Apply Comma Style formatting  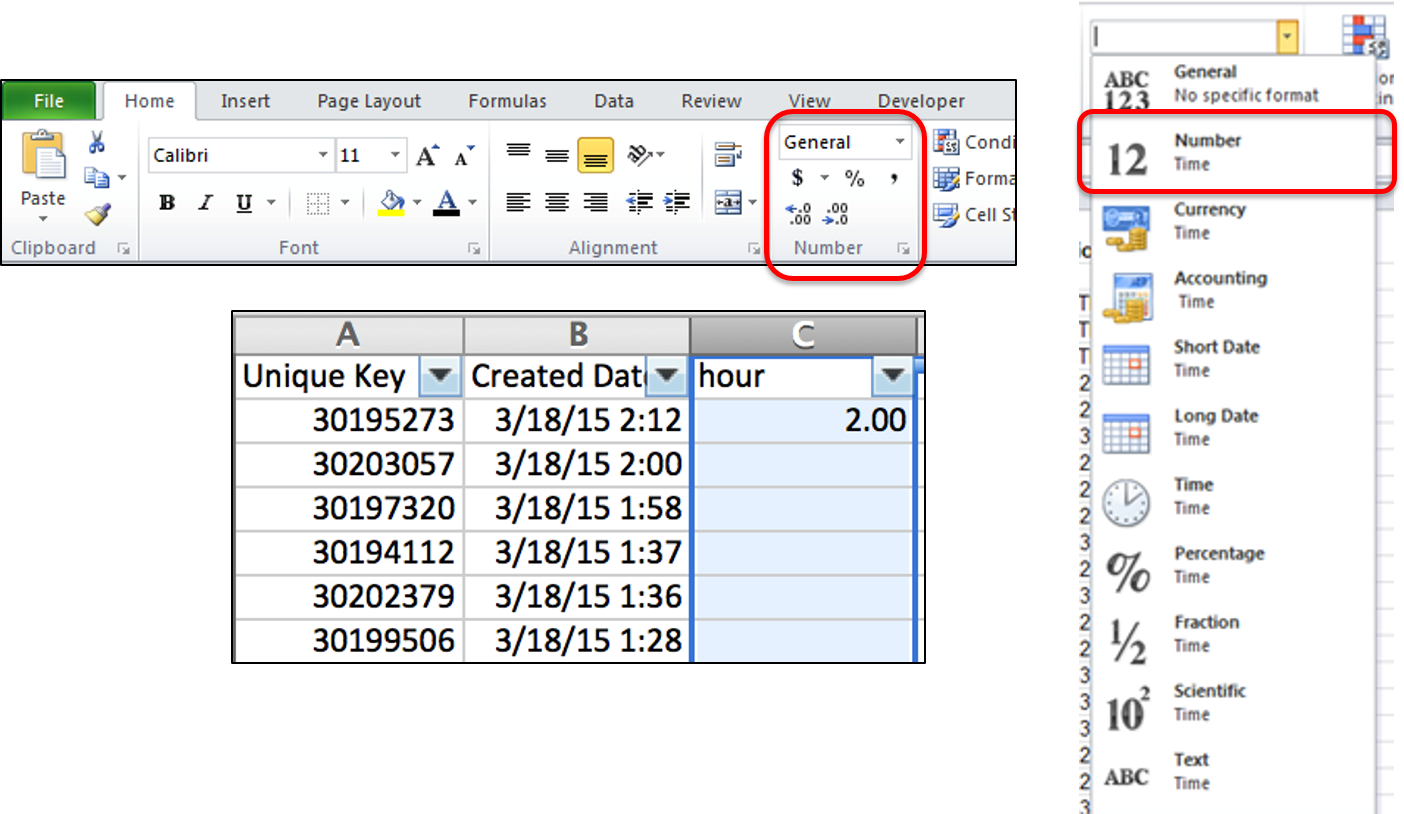[x=893, y=178]
